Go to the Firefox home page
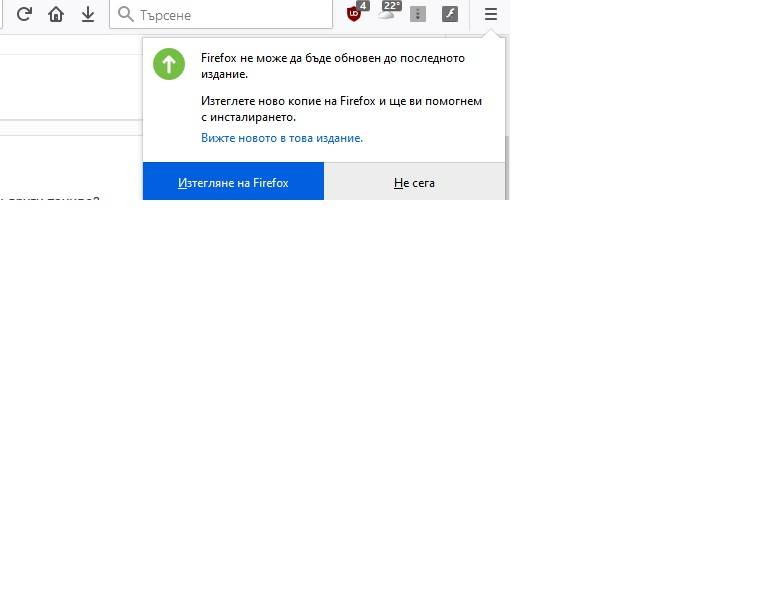The height and width of the screenshot is (614, 768). click(x=56, y=14)
